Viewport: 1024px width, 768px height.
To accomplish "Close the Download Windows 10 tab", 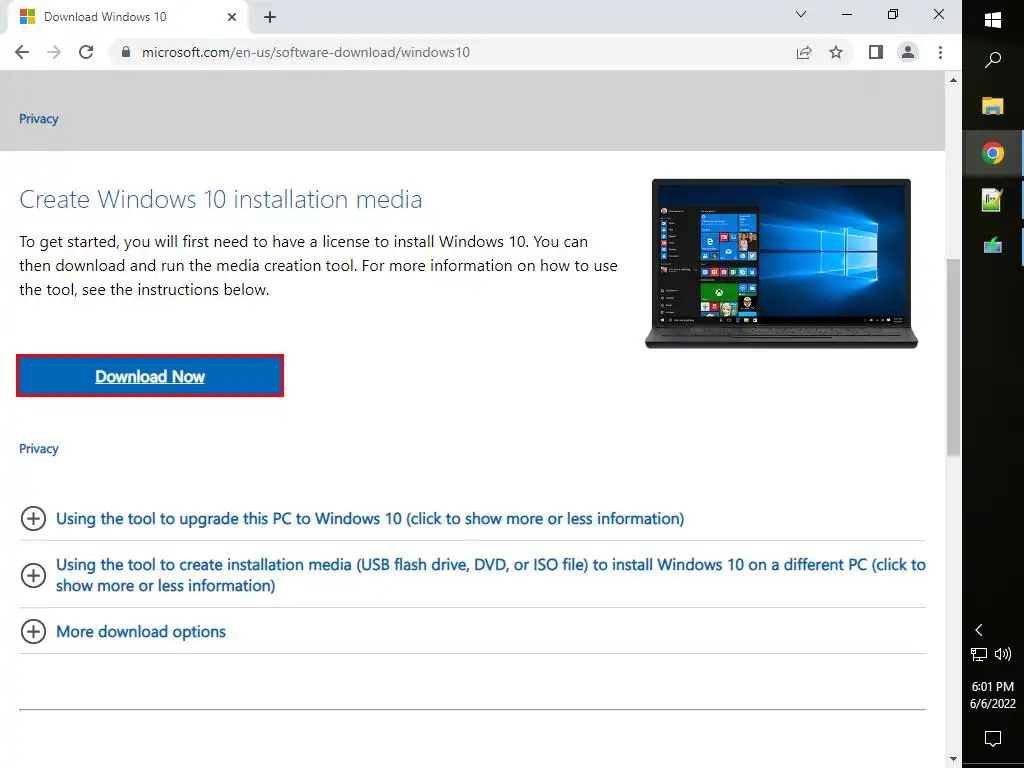I will [232, 17].
